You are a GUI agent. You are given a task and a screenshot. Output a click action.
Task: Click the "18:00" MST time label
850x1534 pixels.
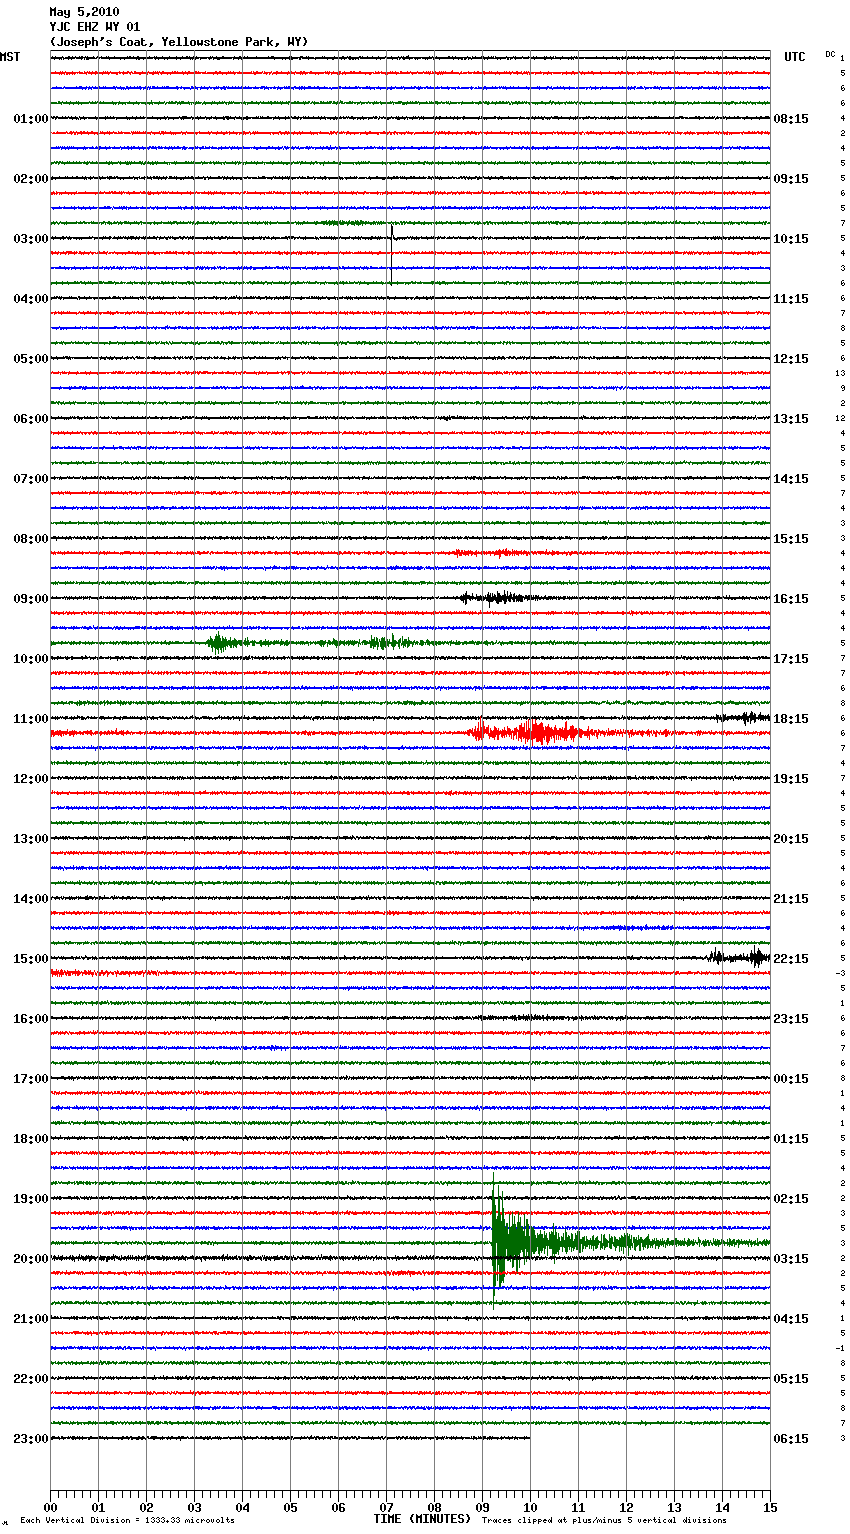coord(31,1139)
